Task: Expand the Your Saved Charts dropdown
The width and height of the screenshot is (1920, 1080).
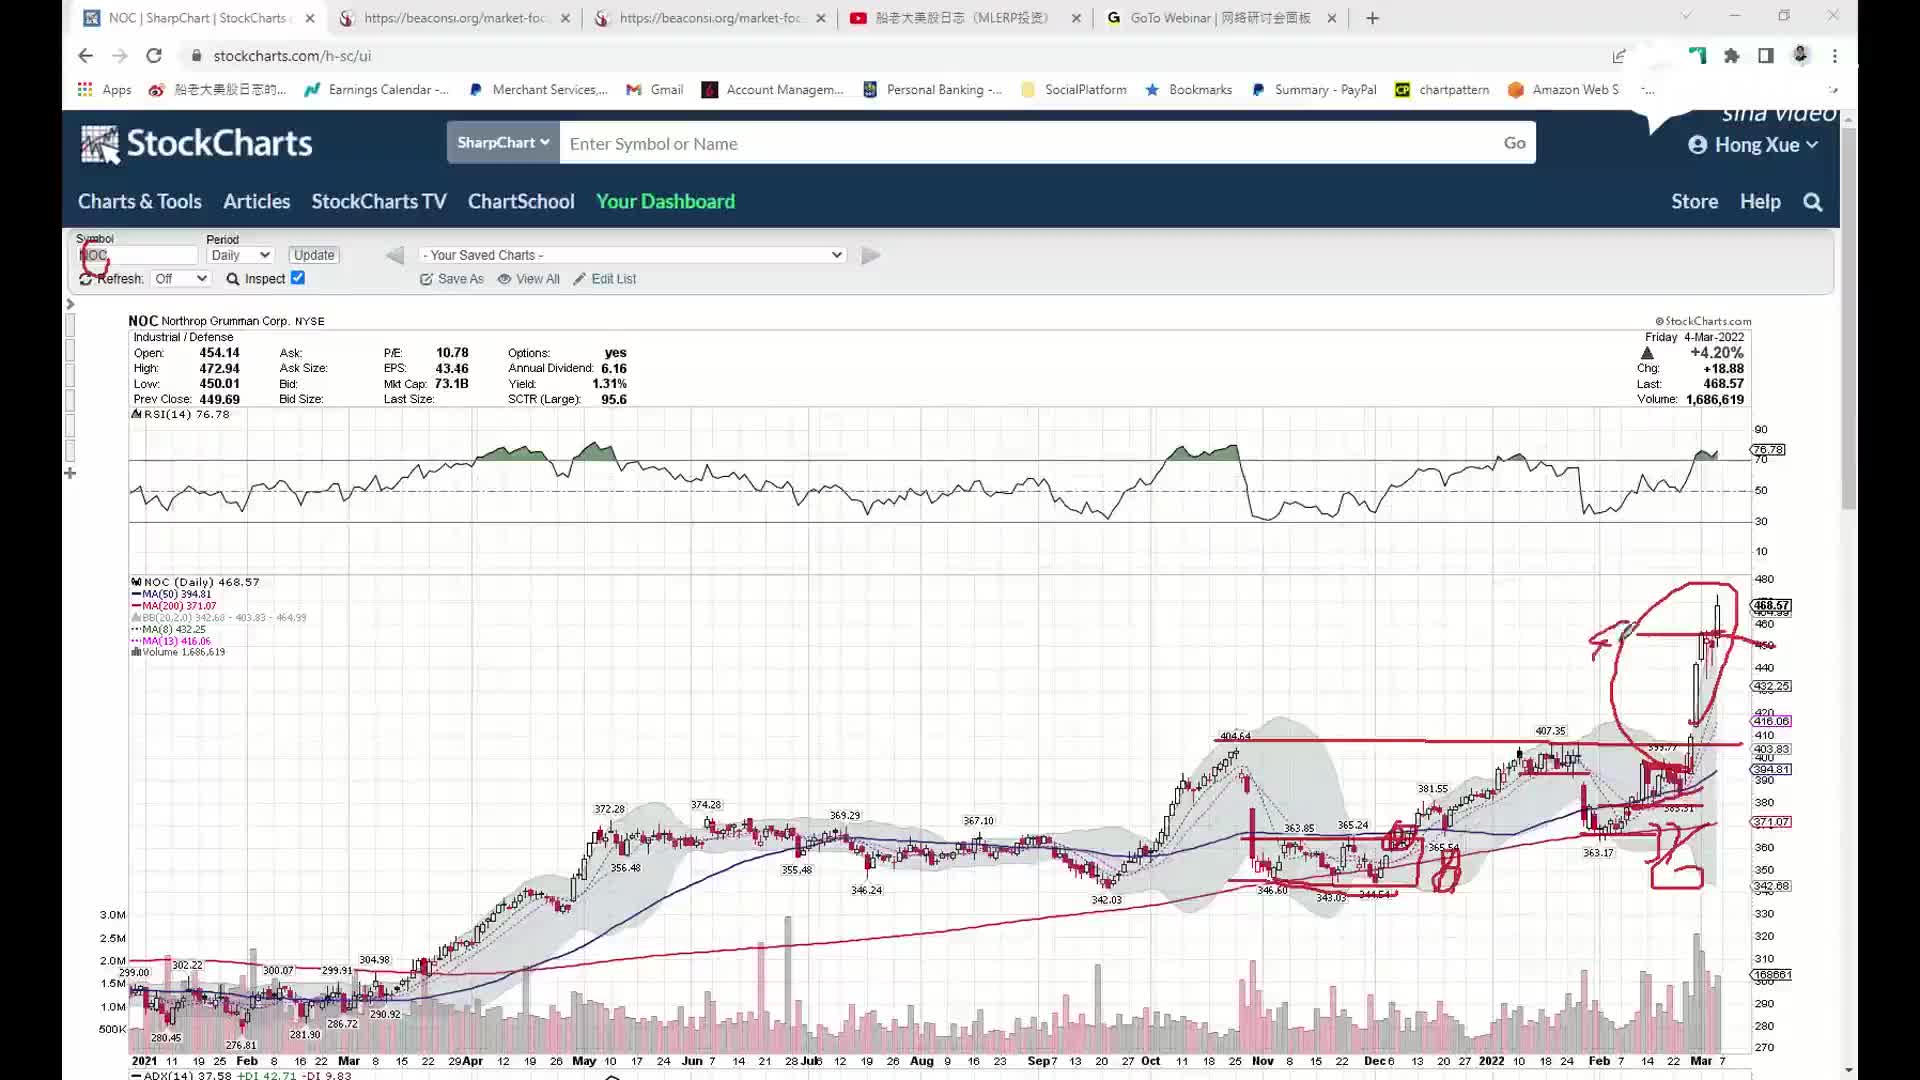Action: (632, 256)
